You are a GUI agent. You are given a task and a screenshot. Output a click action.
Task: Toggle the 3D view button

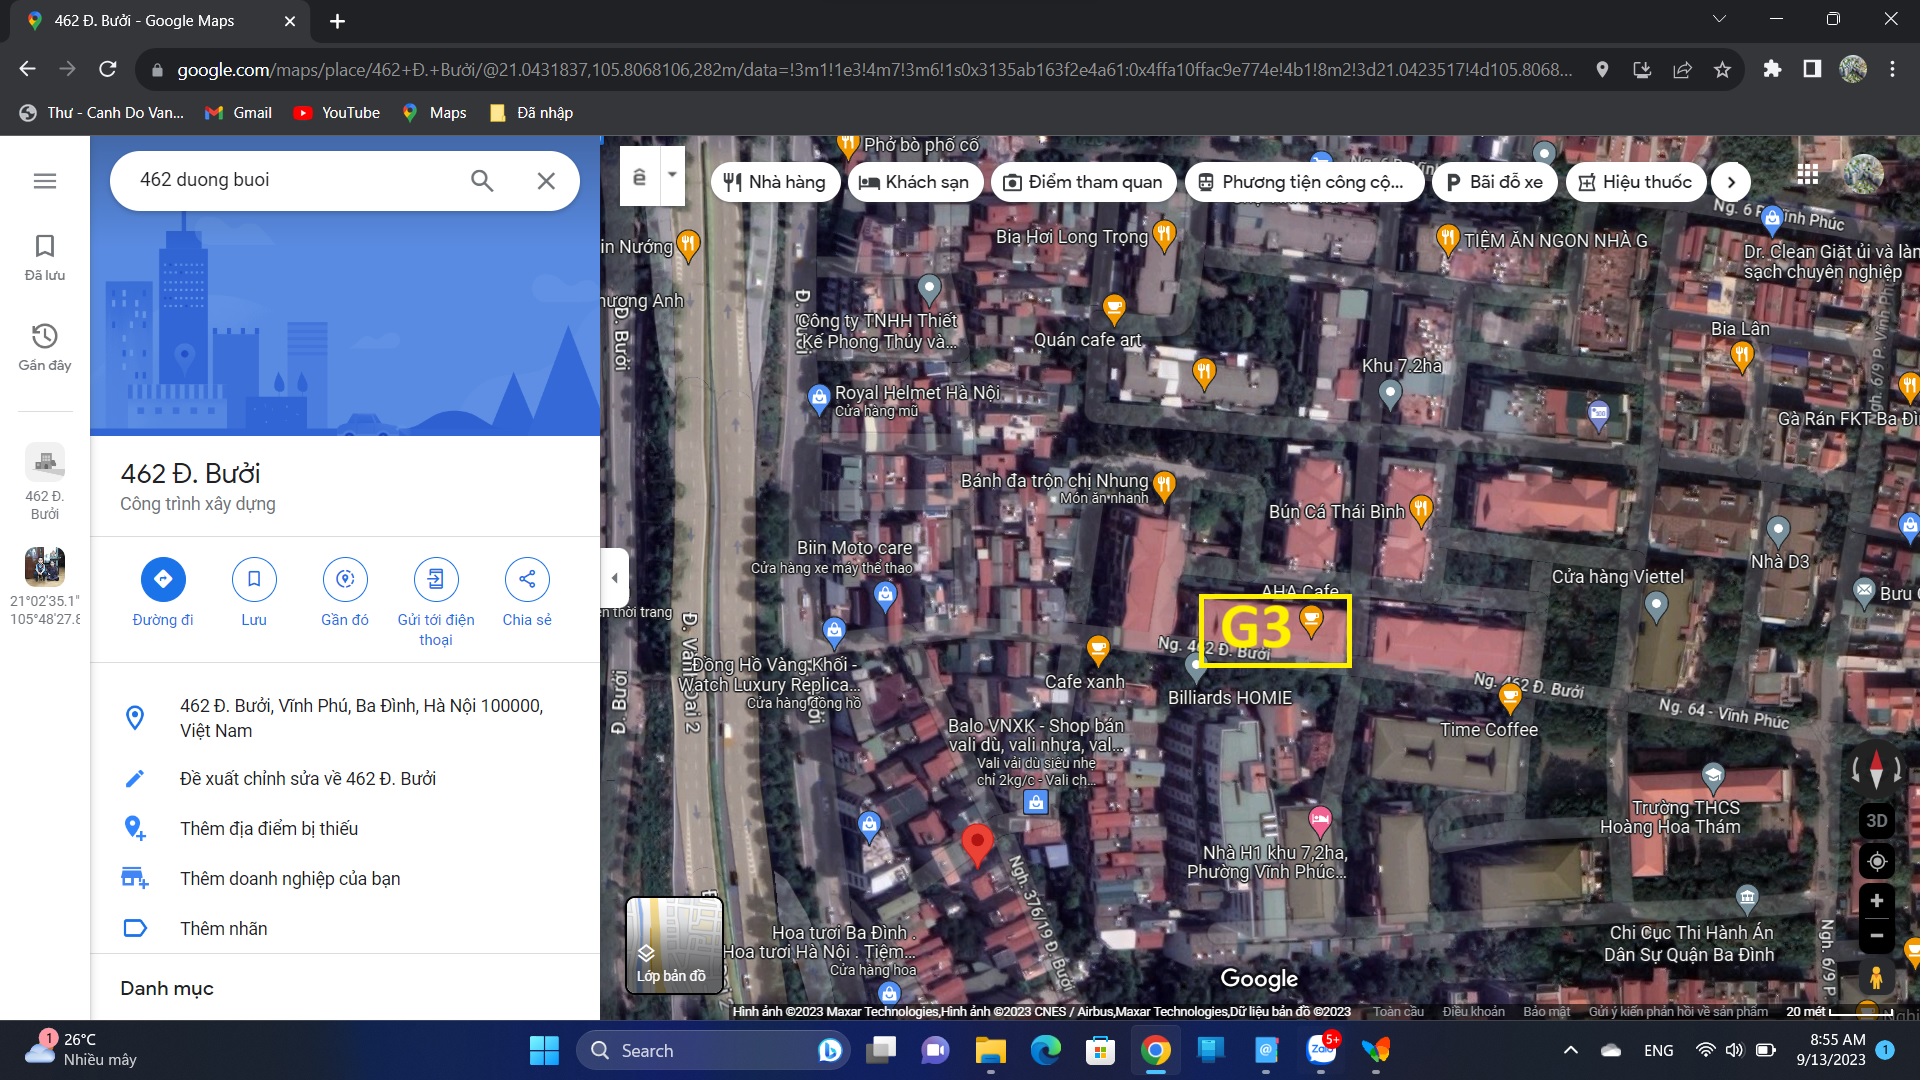coord(1877,821)
